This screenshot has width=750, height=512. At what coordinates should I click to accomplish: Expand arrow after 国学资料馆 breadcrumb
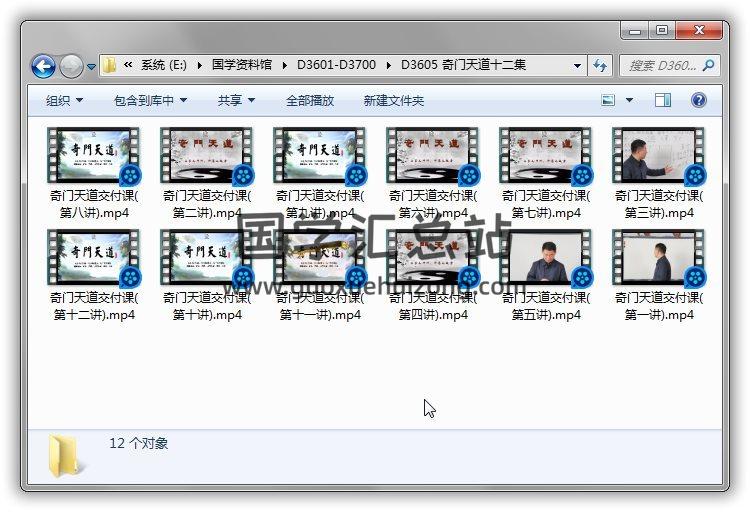coord(285,65)
